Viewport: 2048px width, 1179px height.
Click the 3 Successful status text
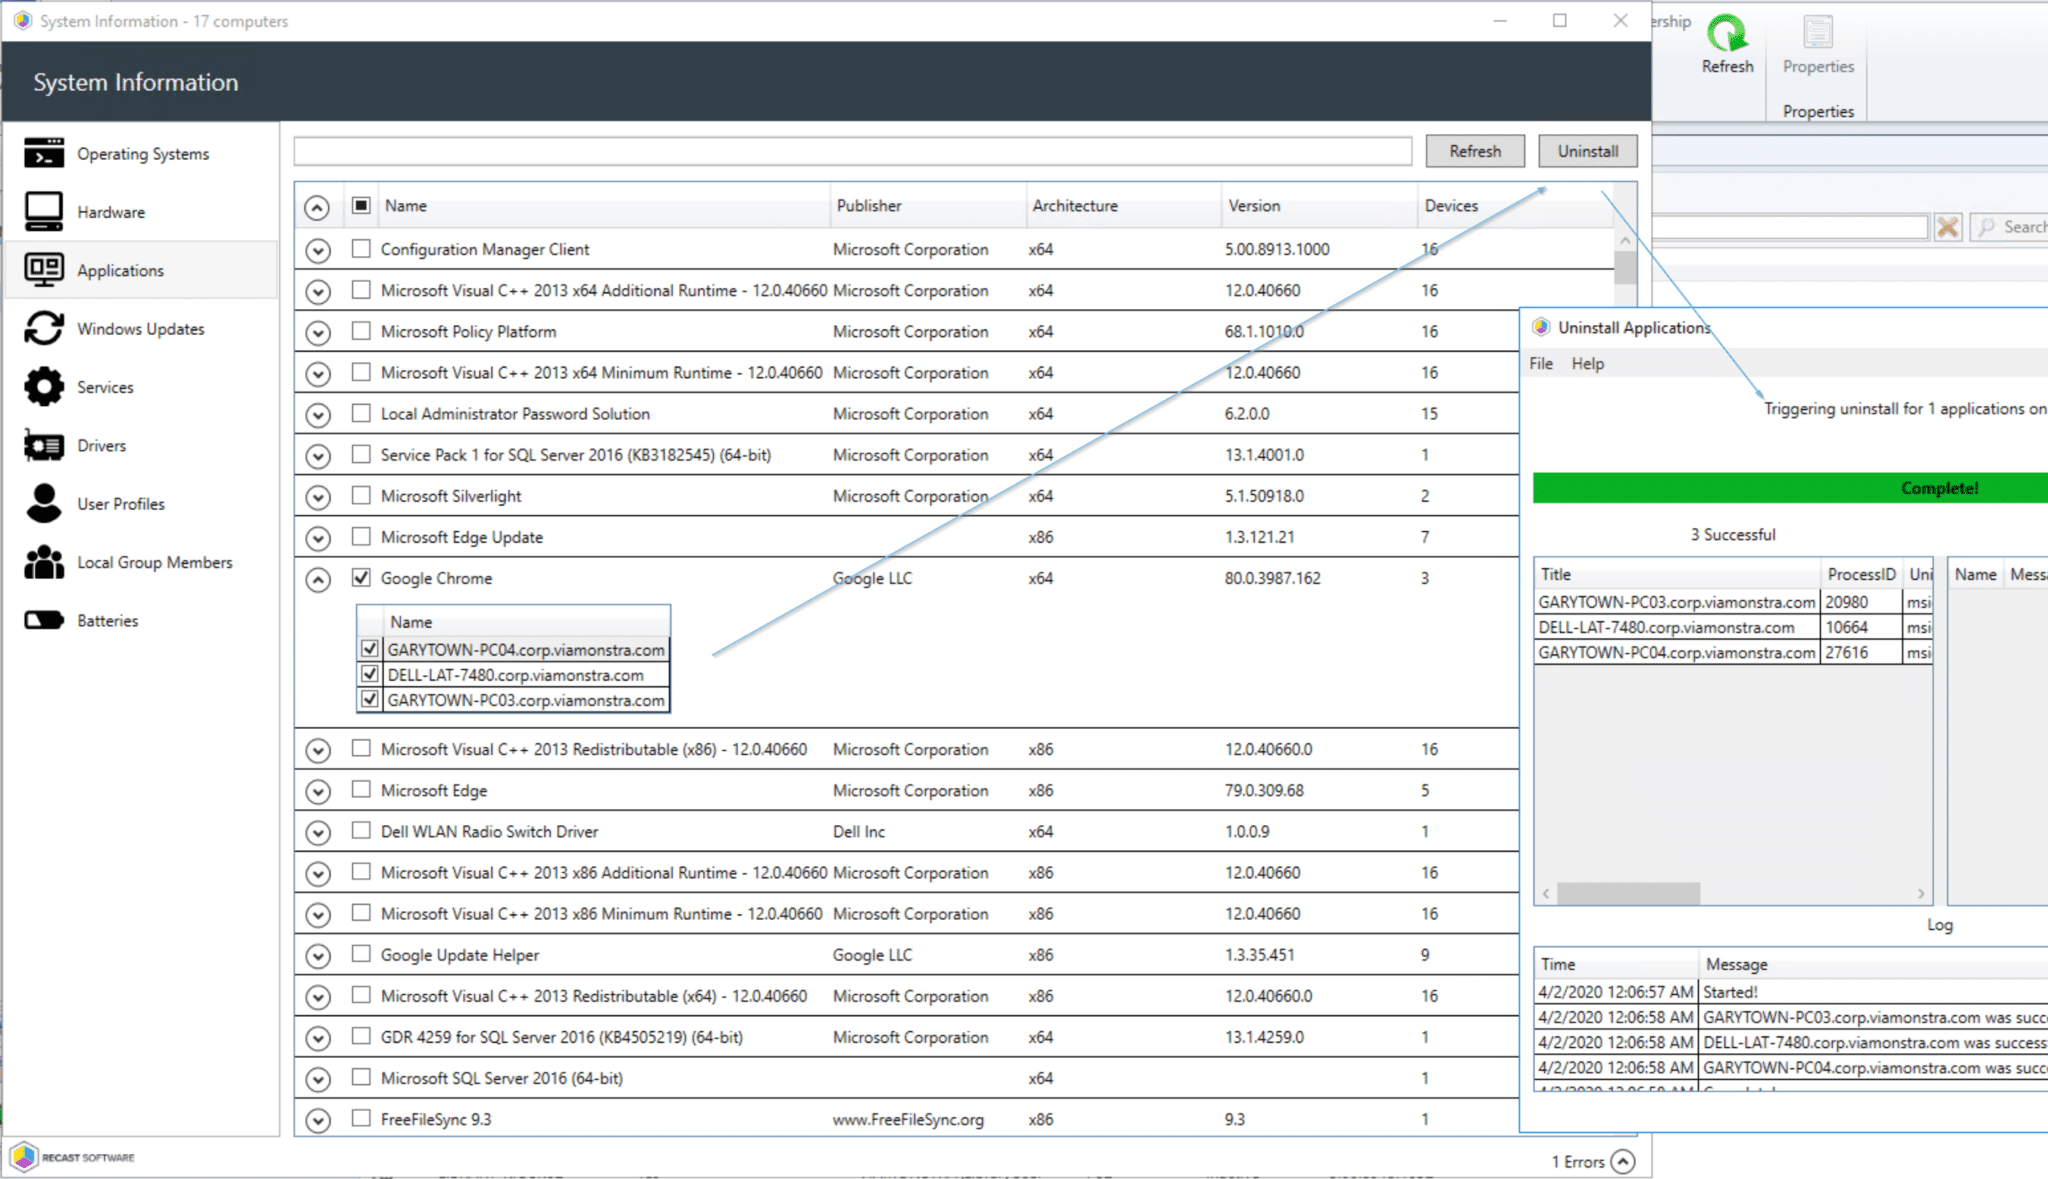coord(1732,534)
